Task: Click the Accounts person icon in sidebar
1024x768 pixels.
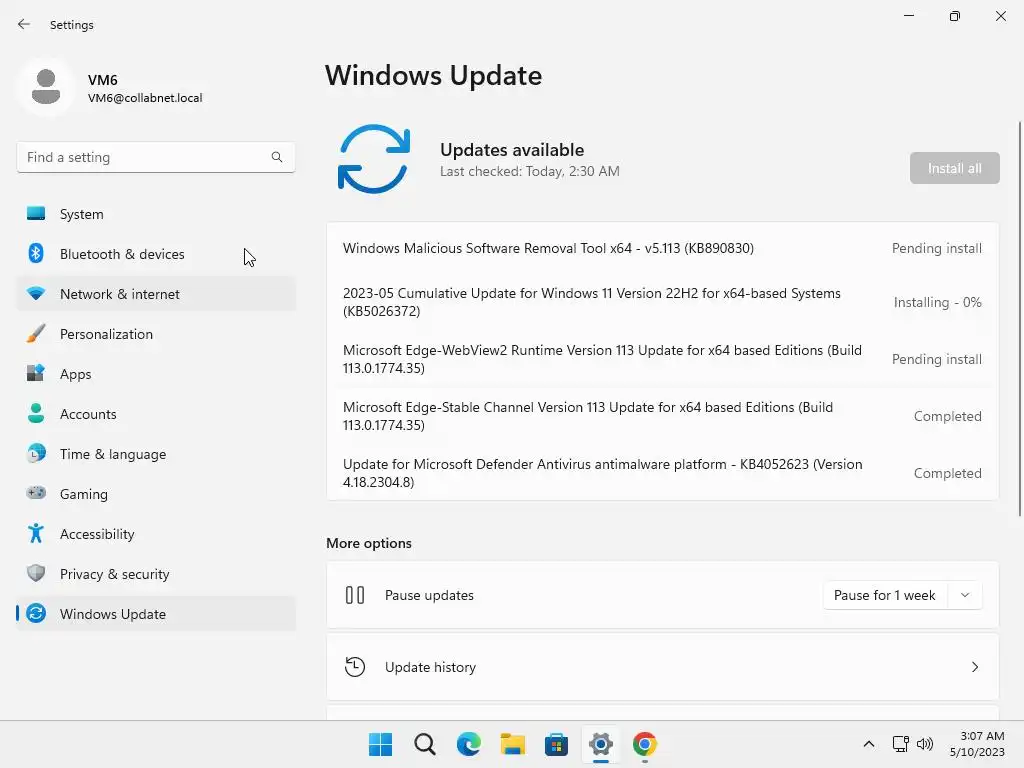Action: [x=36, y=413]
